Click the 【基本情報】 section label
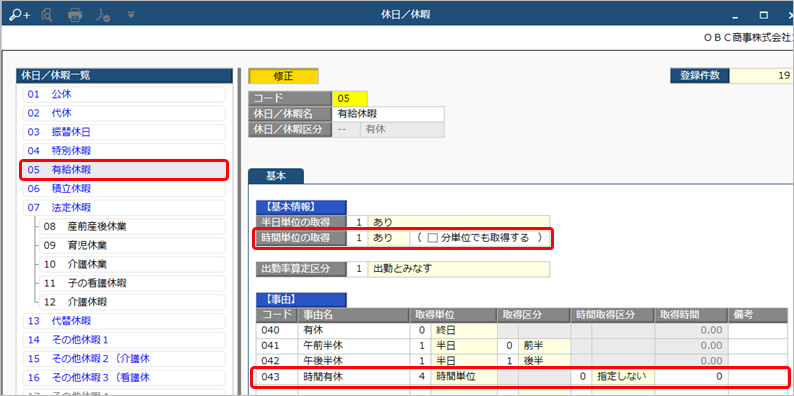 [x=301, y=207]
